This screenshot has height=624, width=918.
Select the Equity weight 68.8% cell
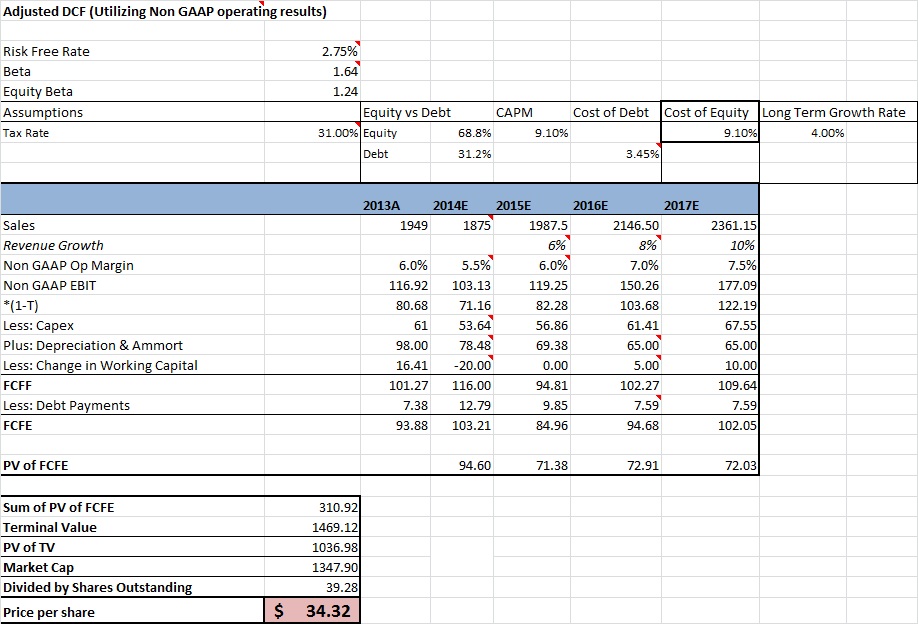pos(462,133)
